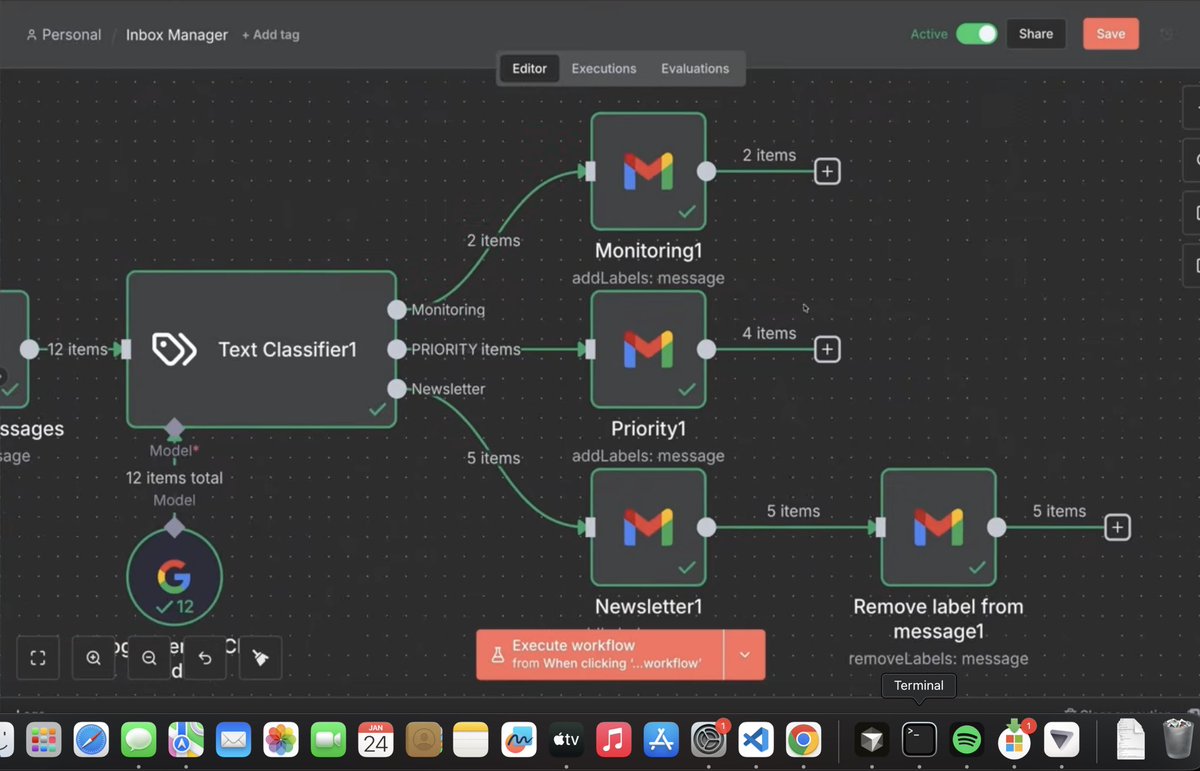Open Mail from the dock
The width and height of the screenshot is (1200, 771).
234,740
